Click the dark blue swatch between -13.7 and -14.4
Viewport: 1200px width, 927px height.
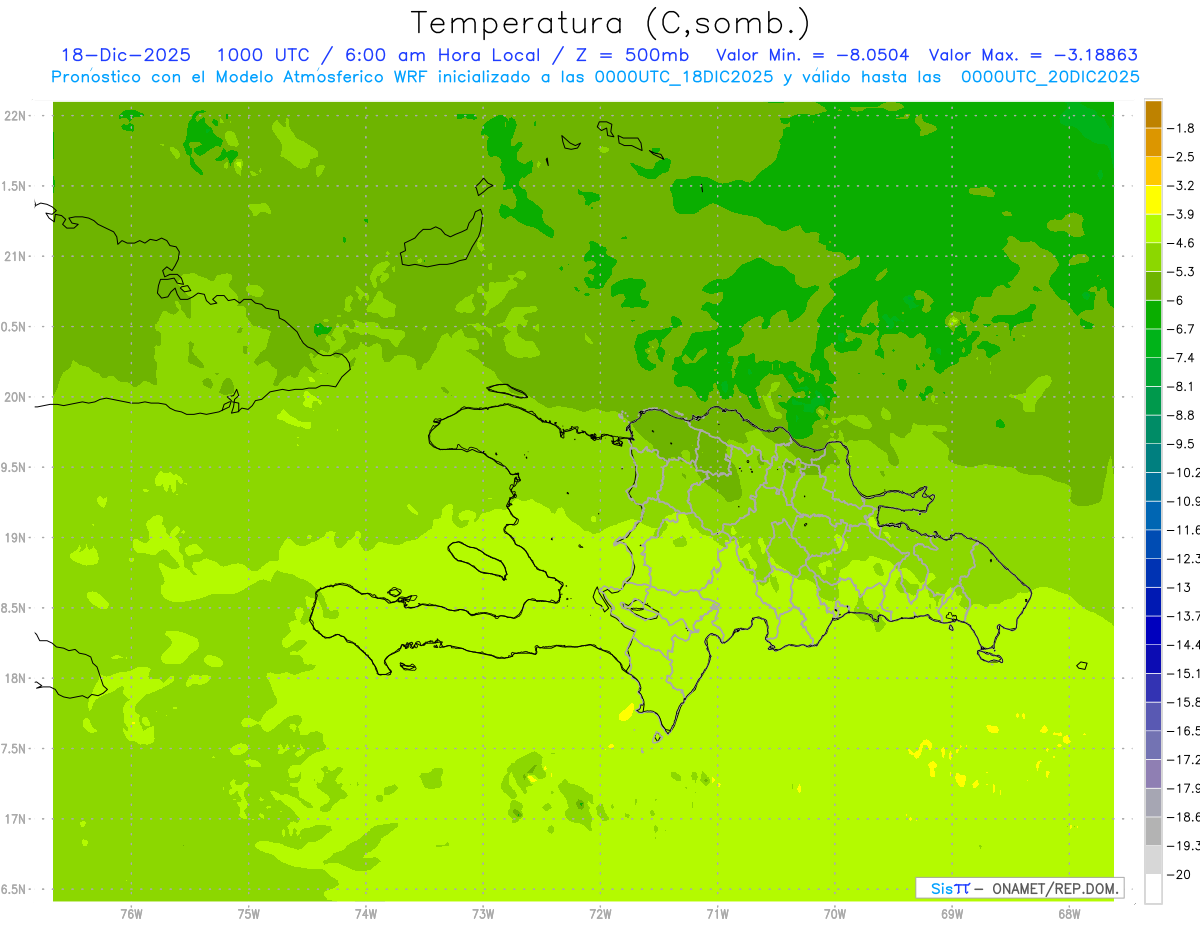tap(1153, 630)
